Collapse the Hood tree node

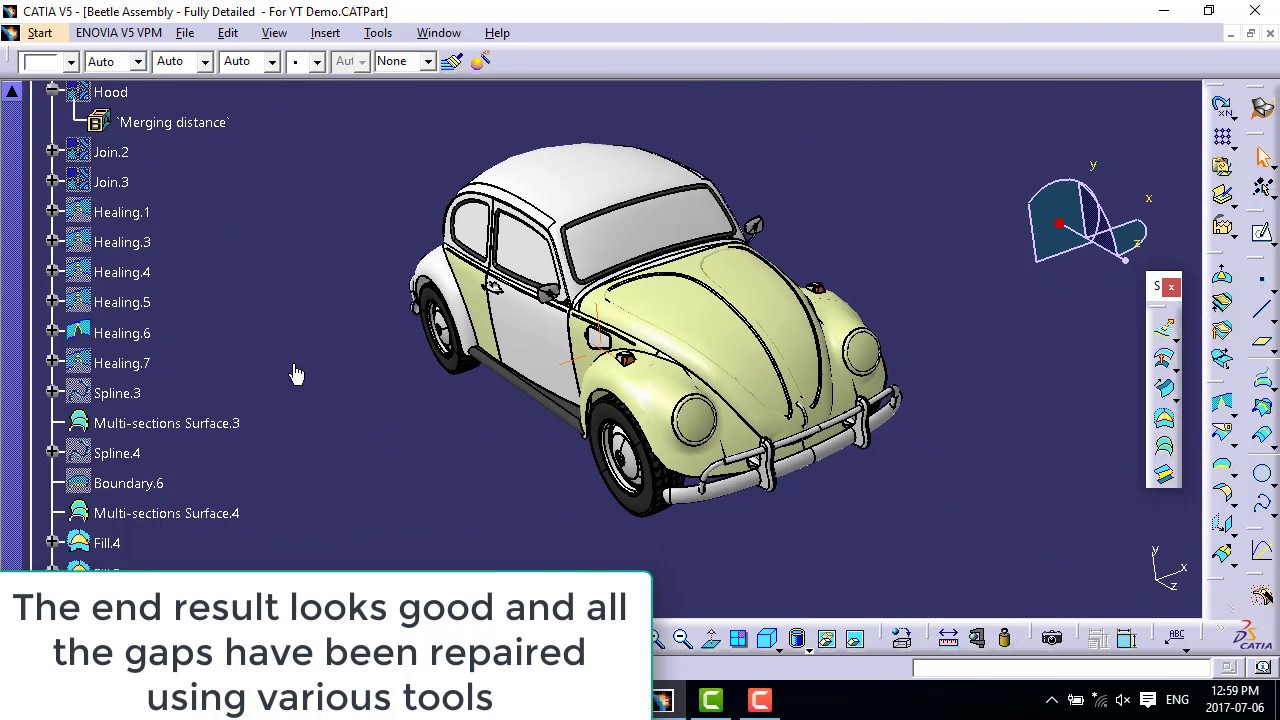[x=52, y=91]
